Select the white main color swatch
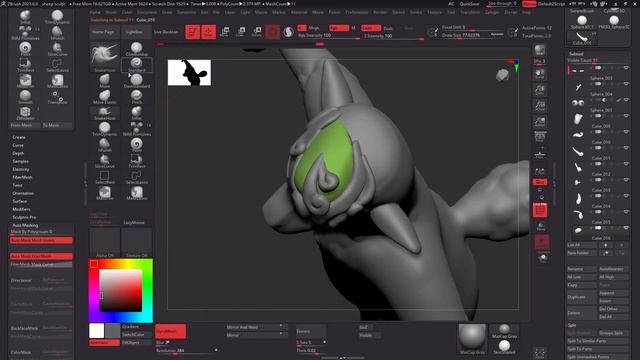The height and width of the screenshot is (360, 640). (x=97, y=331)
